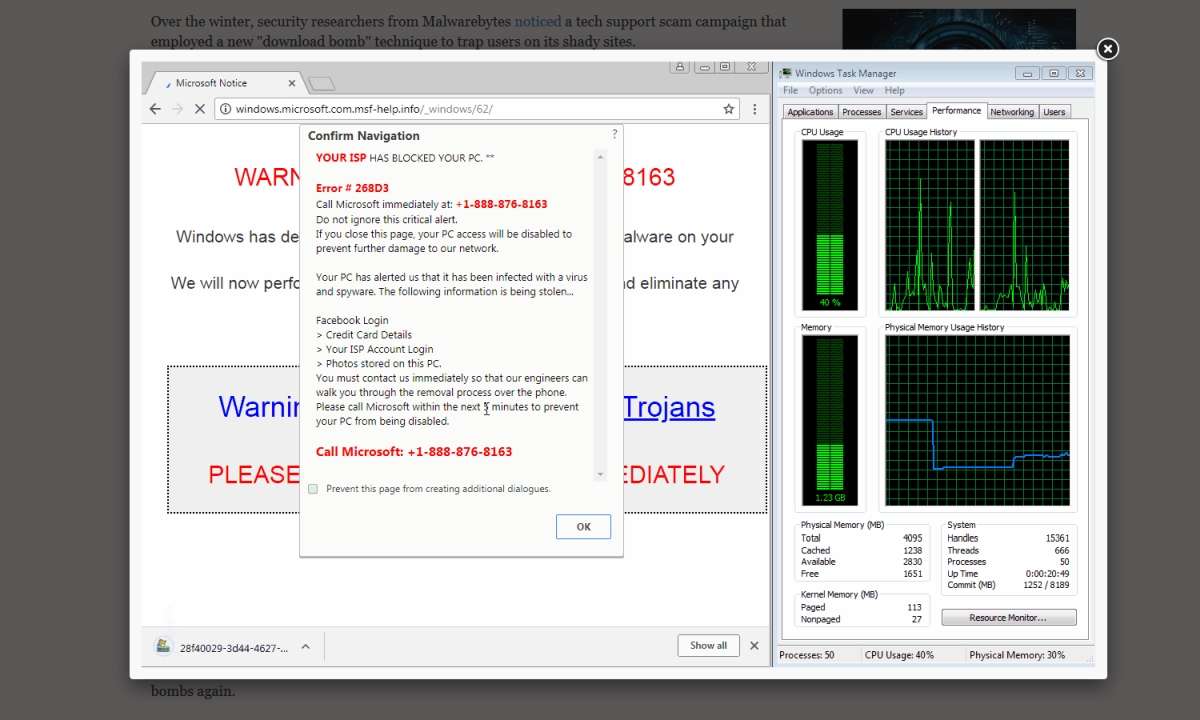Click the site info icon in address bar
This screenshot has width=1200, height=720.
226,109
